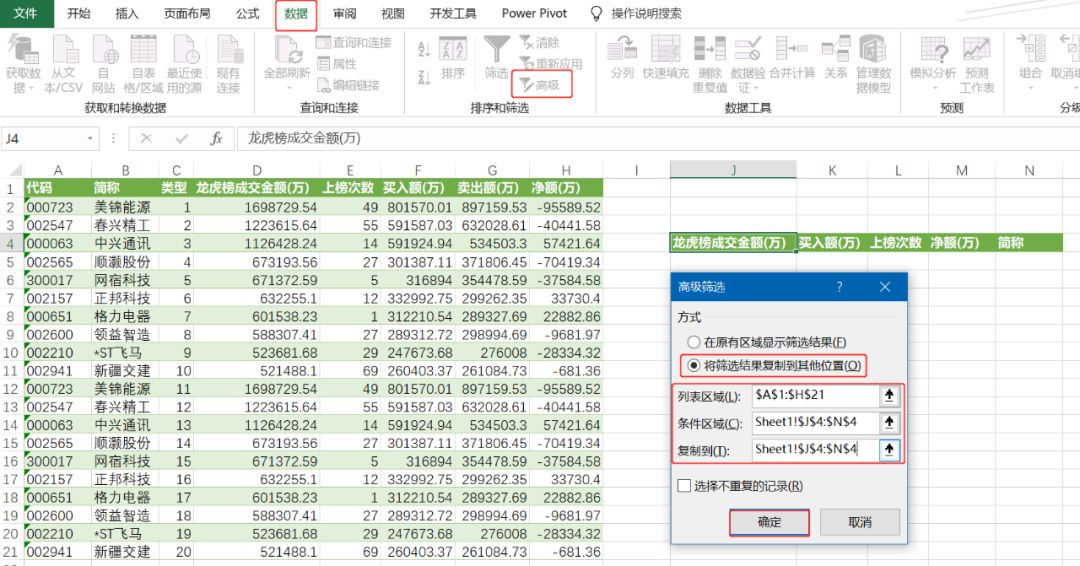The width and height of the screenshot is (1080, 566).
Task: Open the 文件 (File) tab
Action: click(x=25, y=13)
